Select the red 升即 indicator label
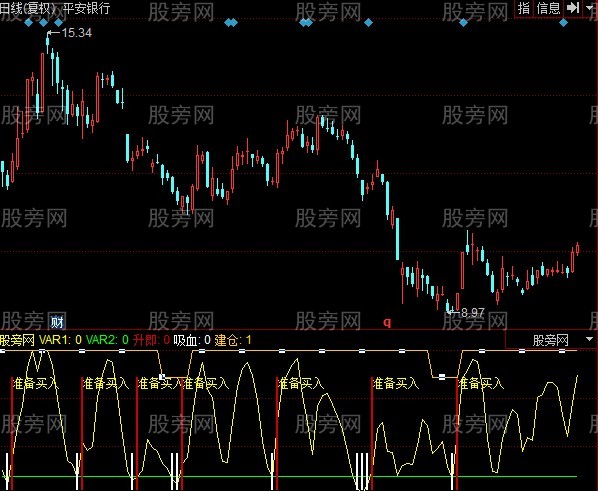The image size is (598, 491). [151, 340]
